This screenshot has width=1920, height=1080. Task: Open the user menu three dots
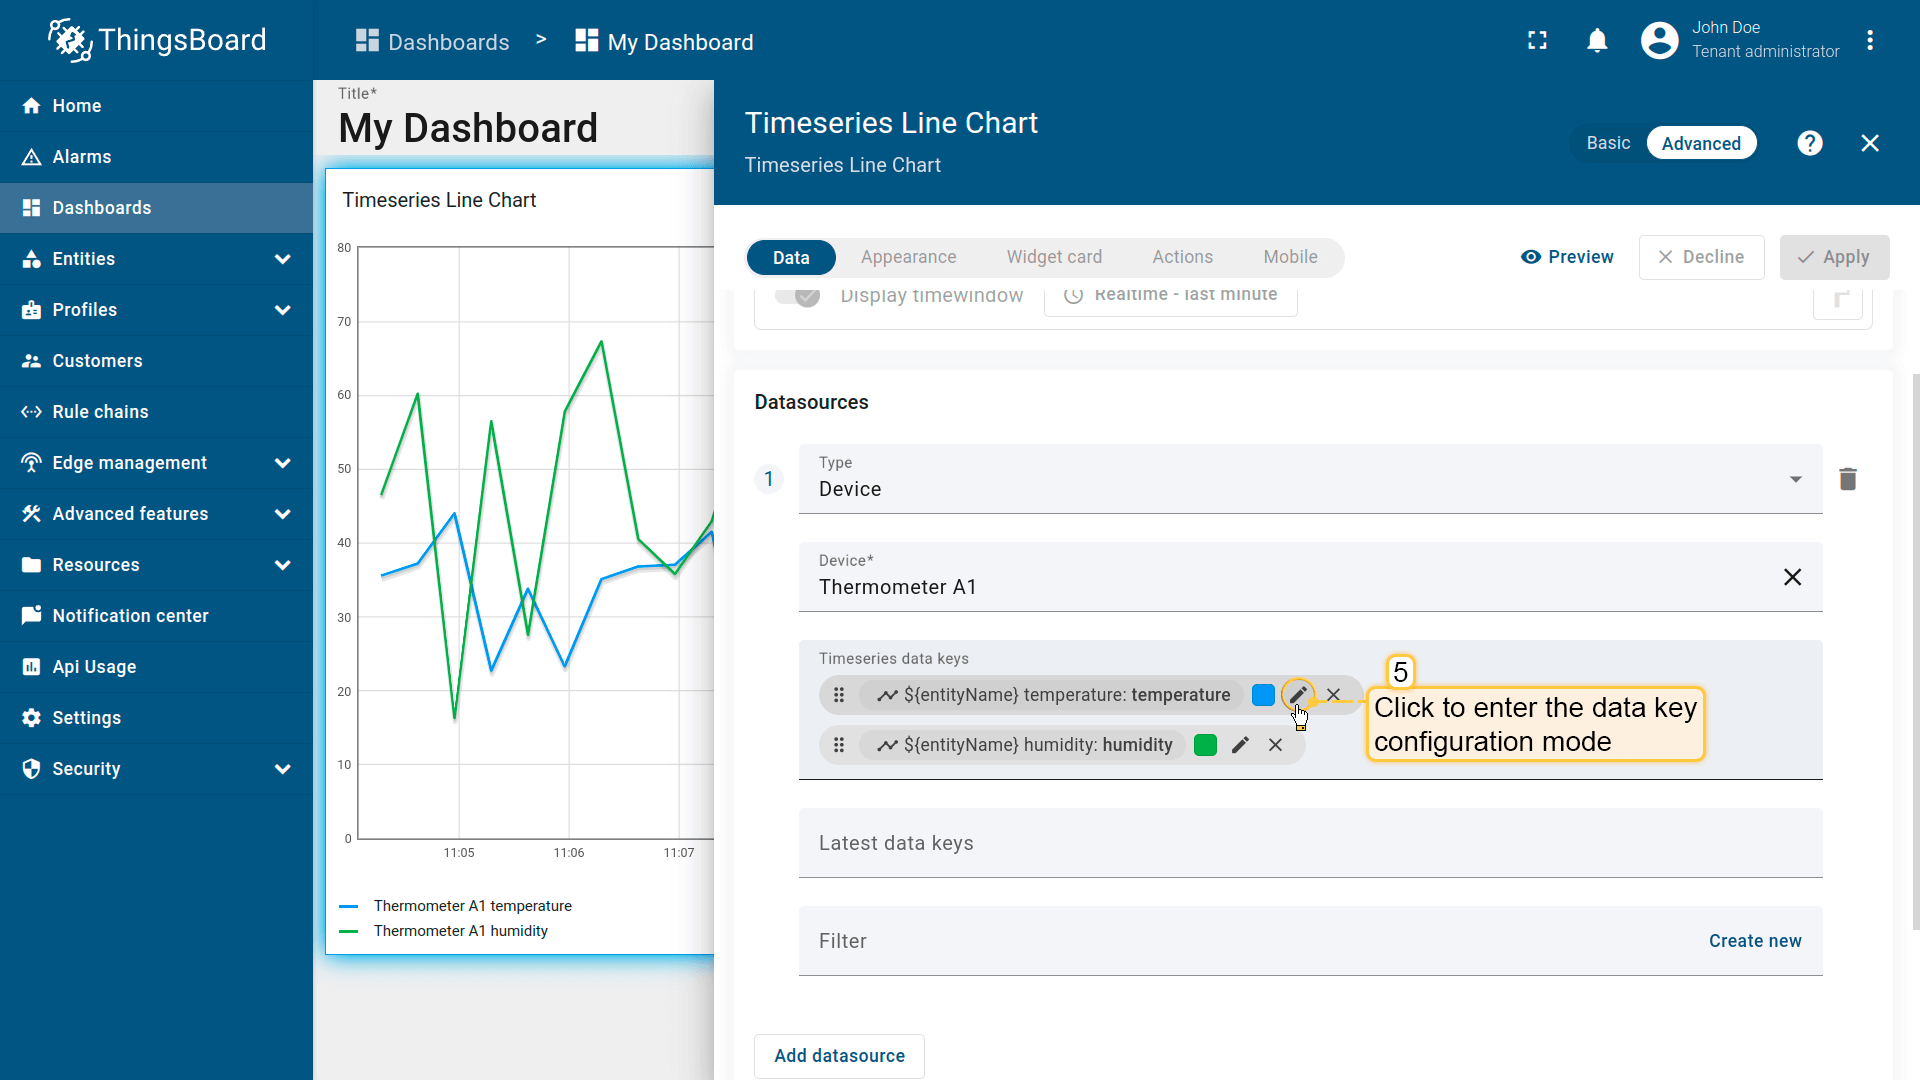click(1869, 41)
